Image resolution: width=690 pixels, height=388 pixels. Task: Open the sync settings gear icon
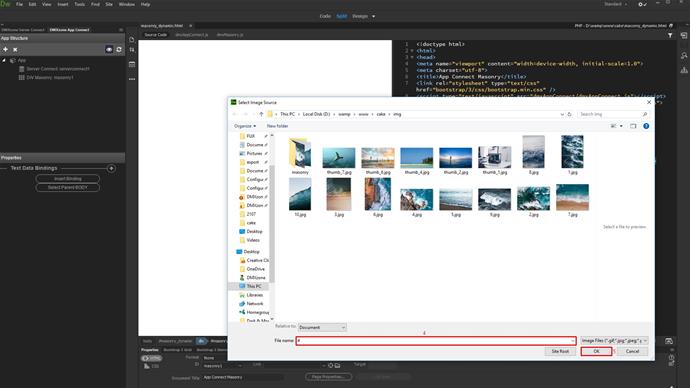tap(642, 4)
